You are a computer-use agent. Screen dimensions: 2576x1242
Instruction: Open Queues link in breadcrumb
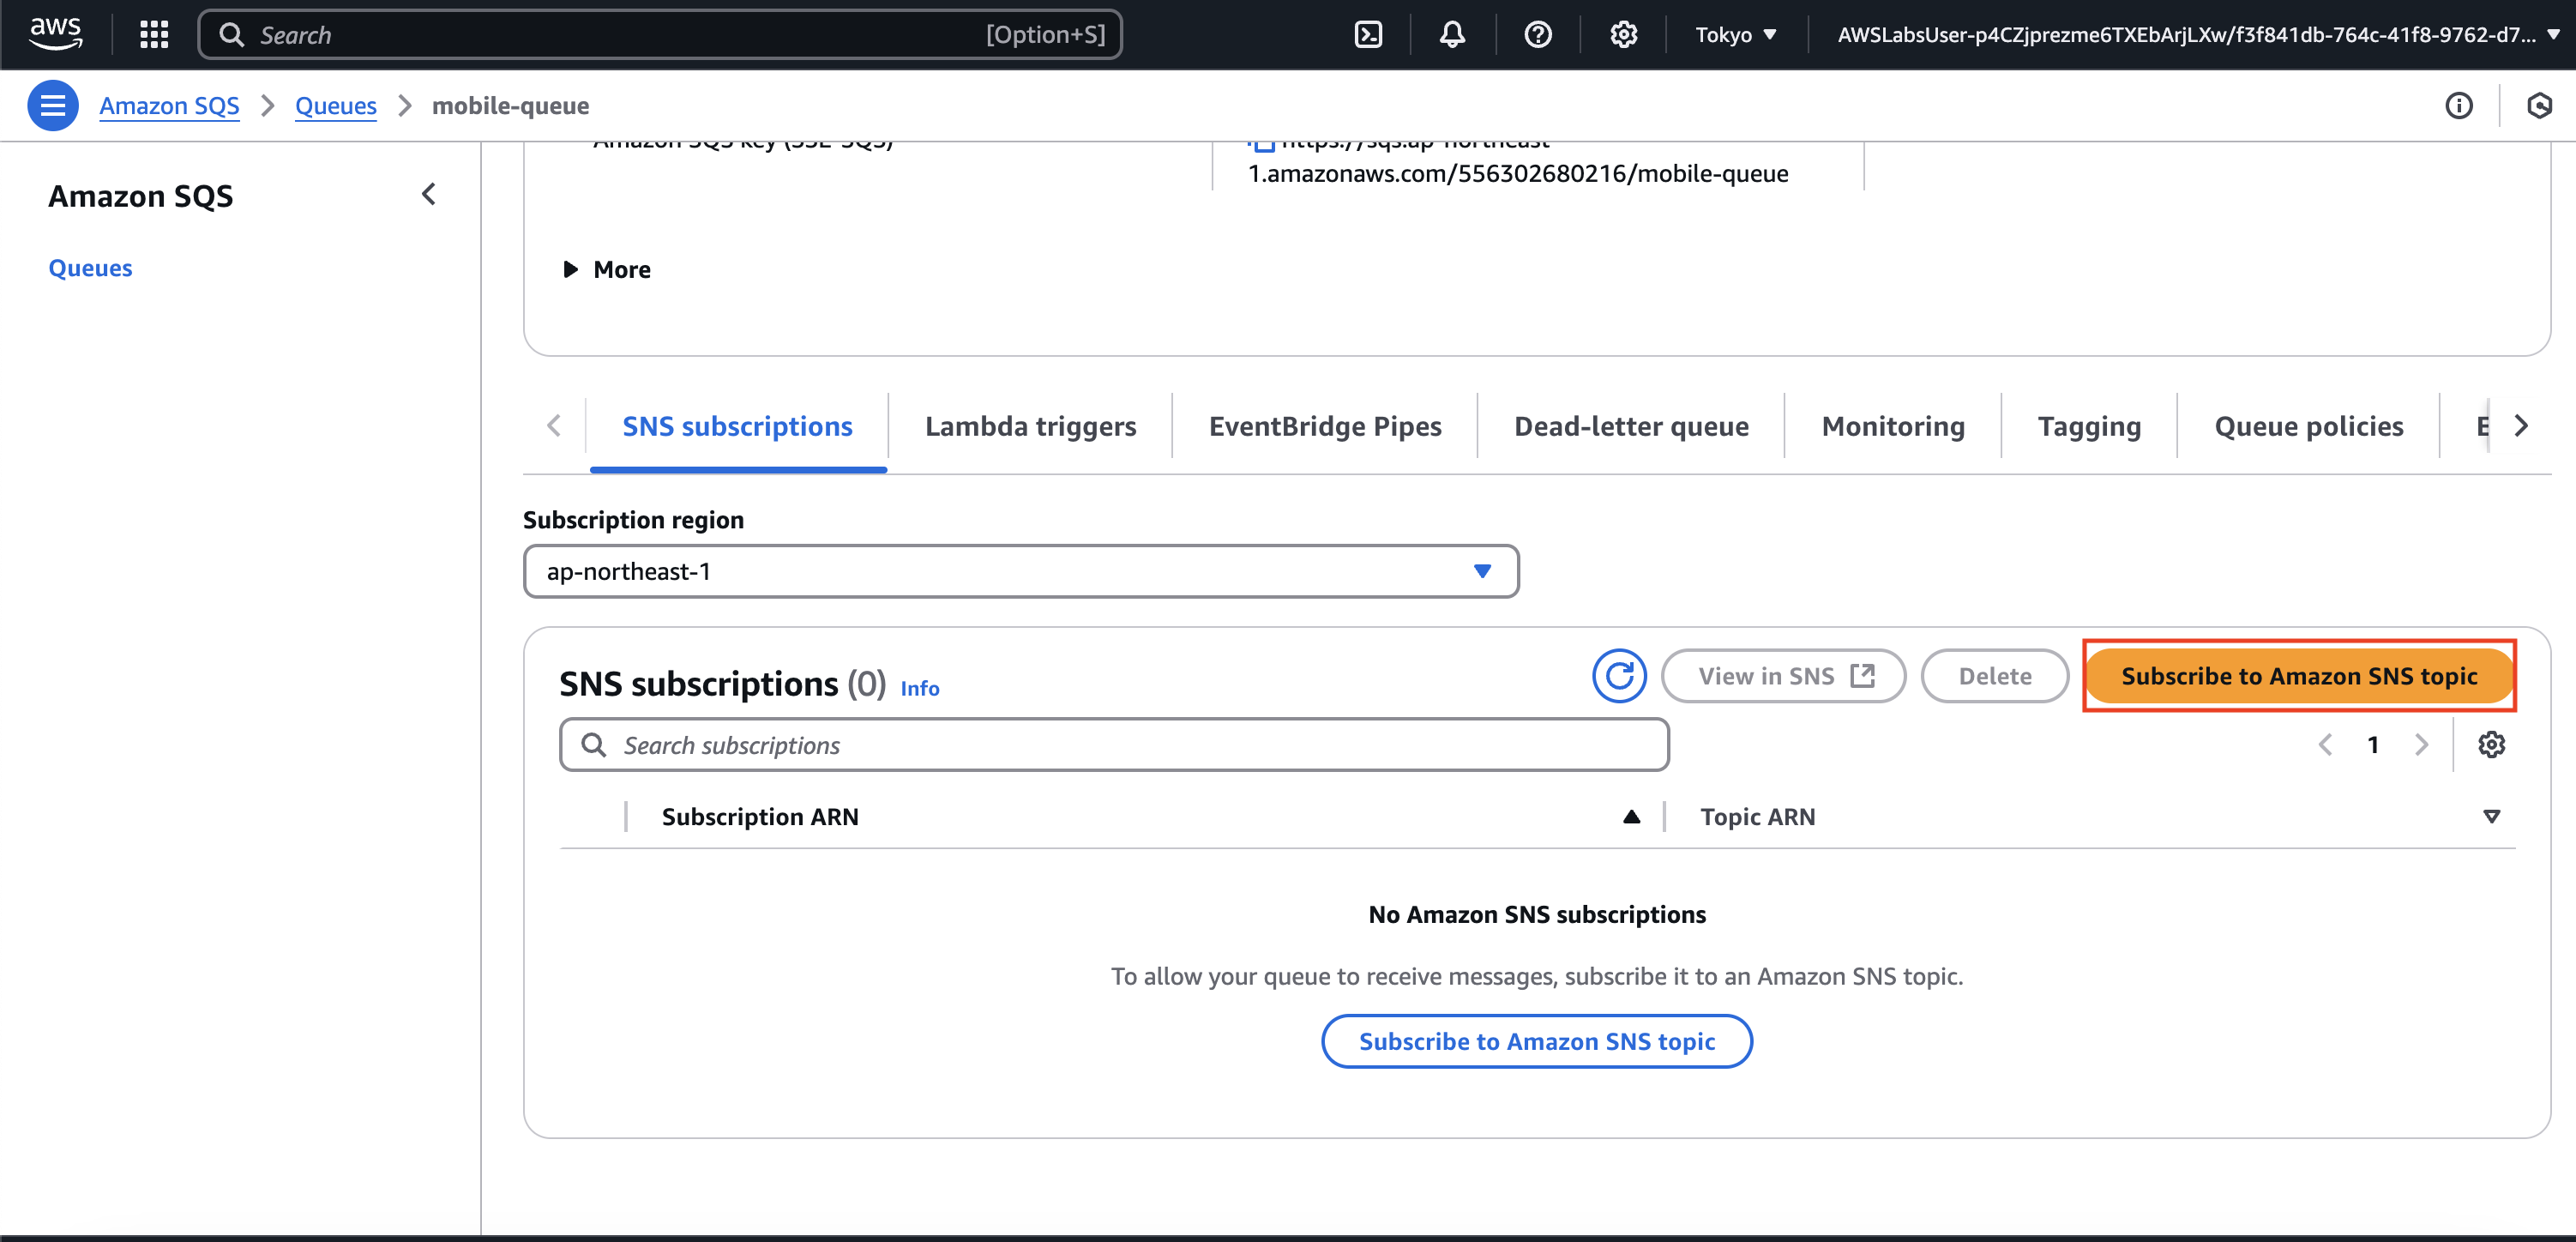[335, 105]
